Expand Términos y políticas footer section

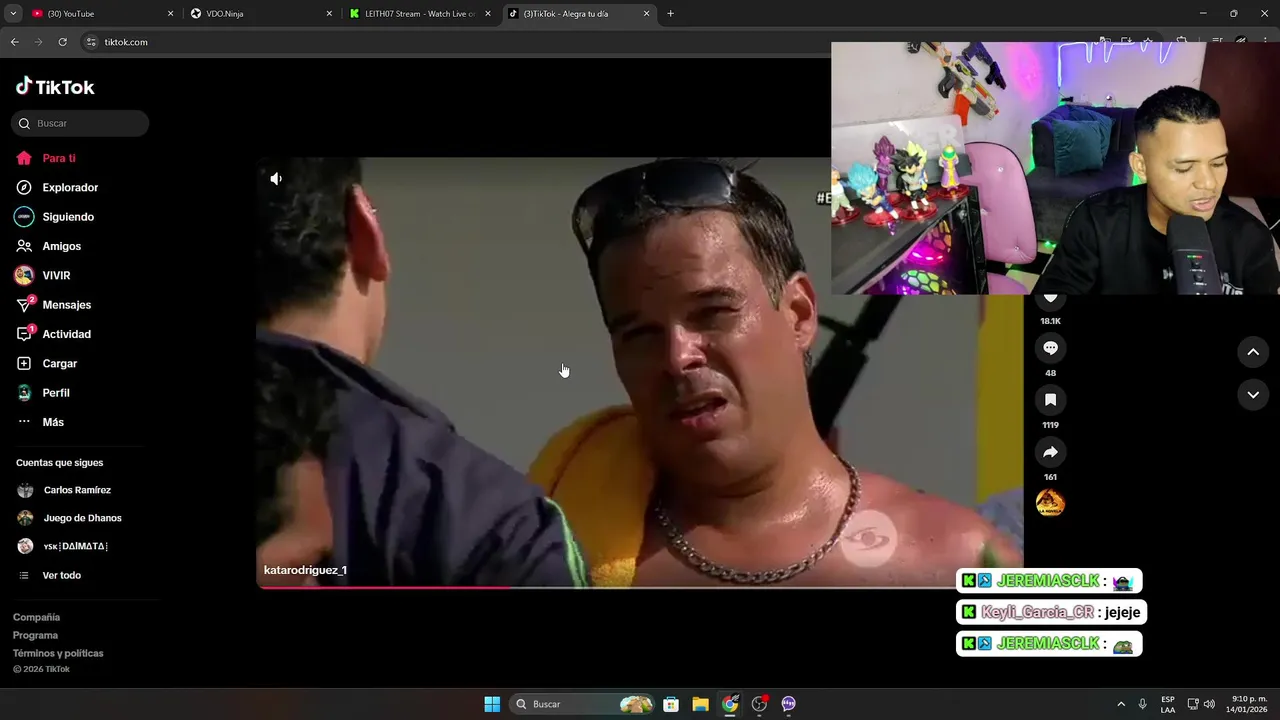58,653
